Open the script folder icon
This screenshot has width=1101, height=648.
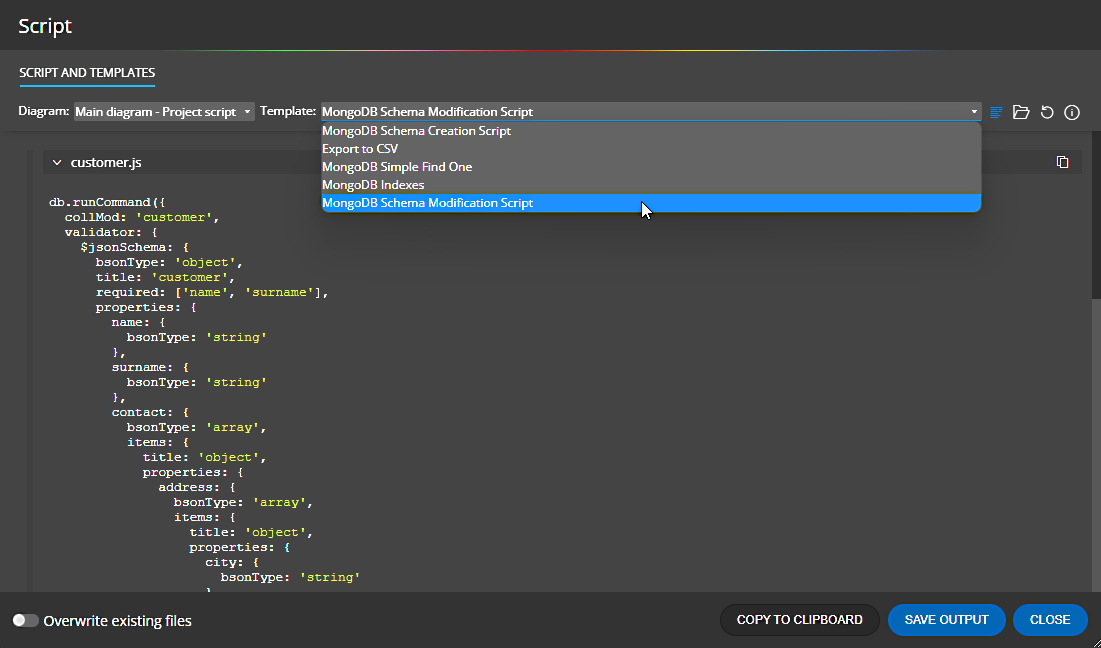[x=1021, y=112]
